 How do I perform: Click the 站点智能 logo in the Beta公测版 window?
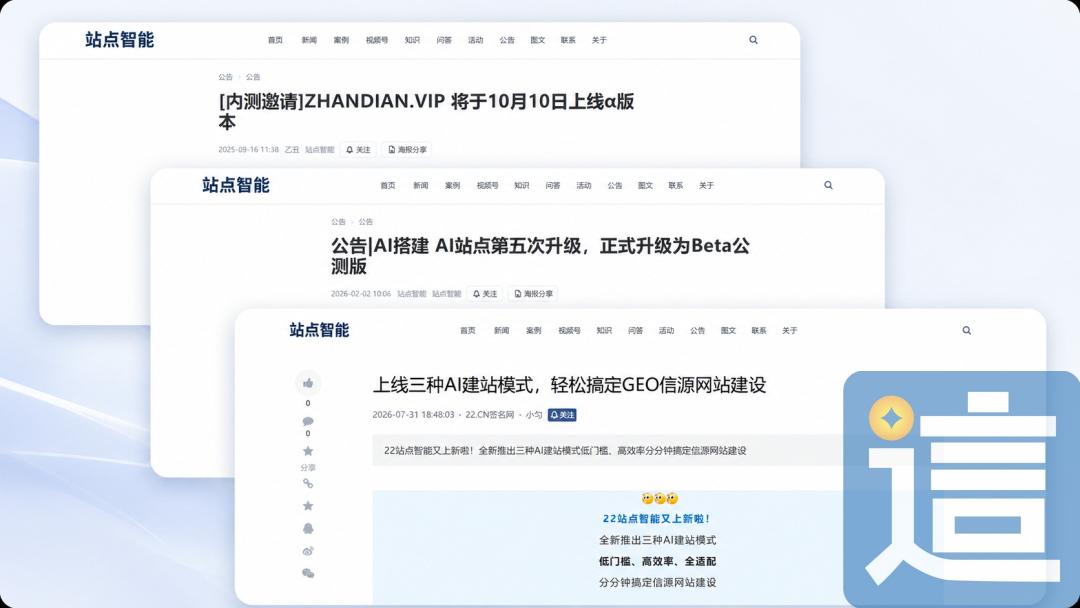tap(236, 185)
